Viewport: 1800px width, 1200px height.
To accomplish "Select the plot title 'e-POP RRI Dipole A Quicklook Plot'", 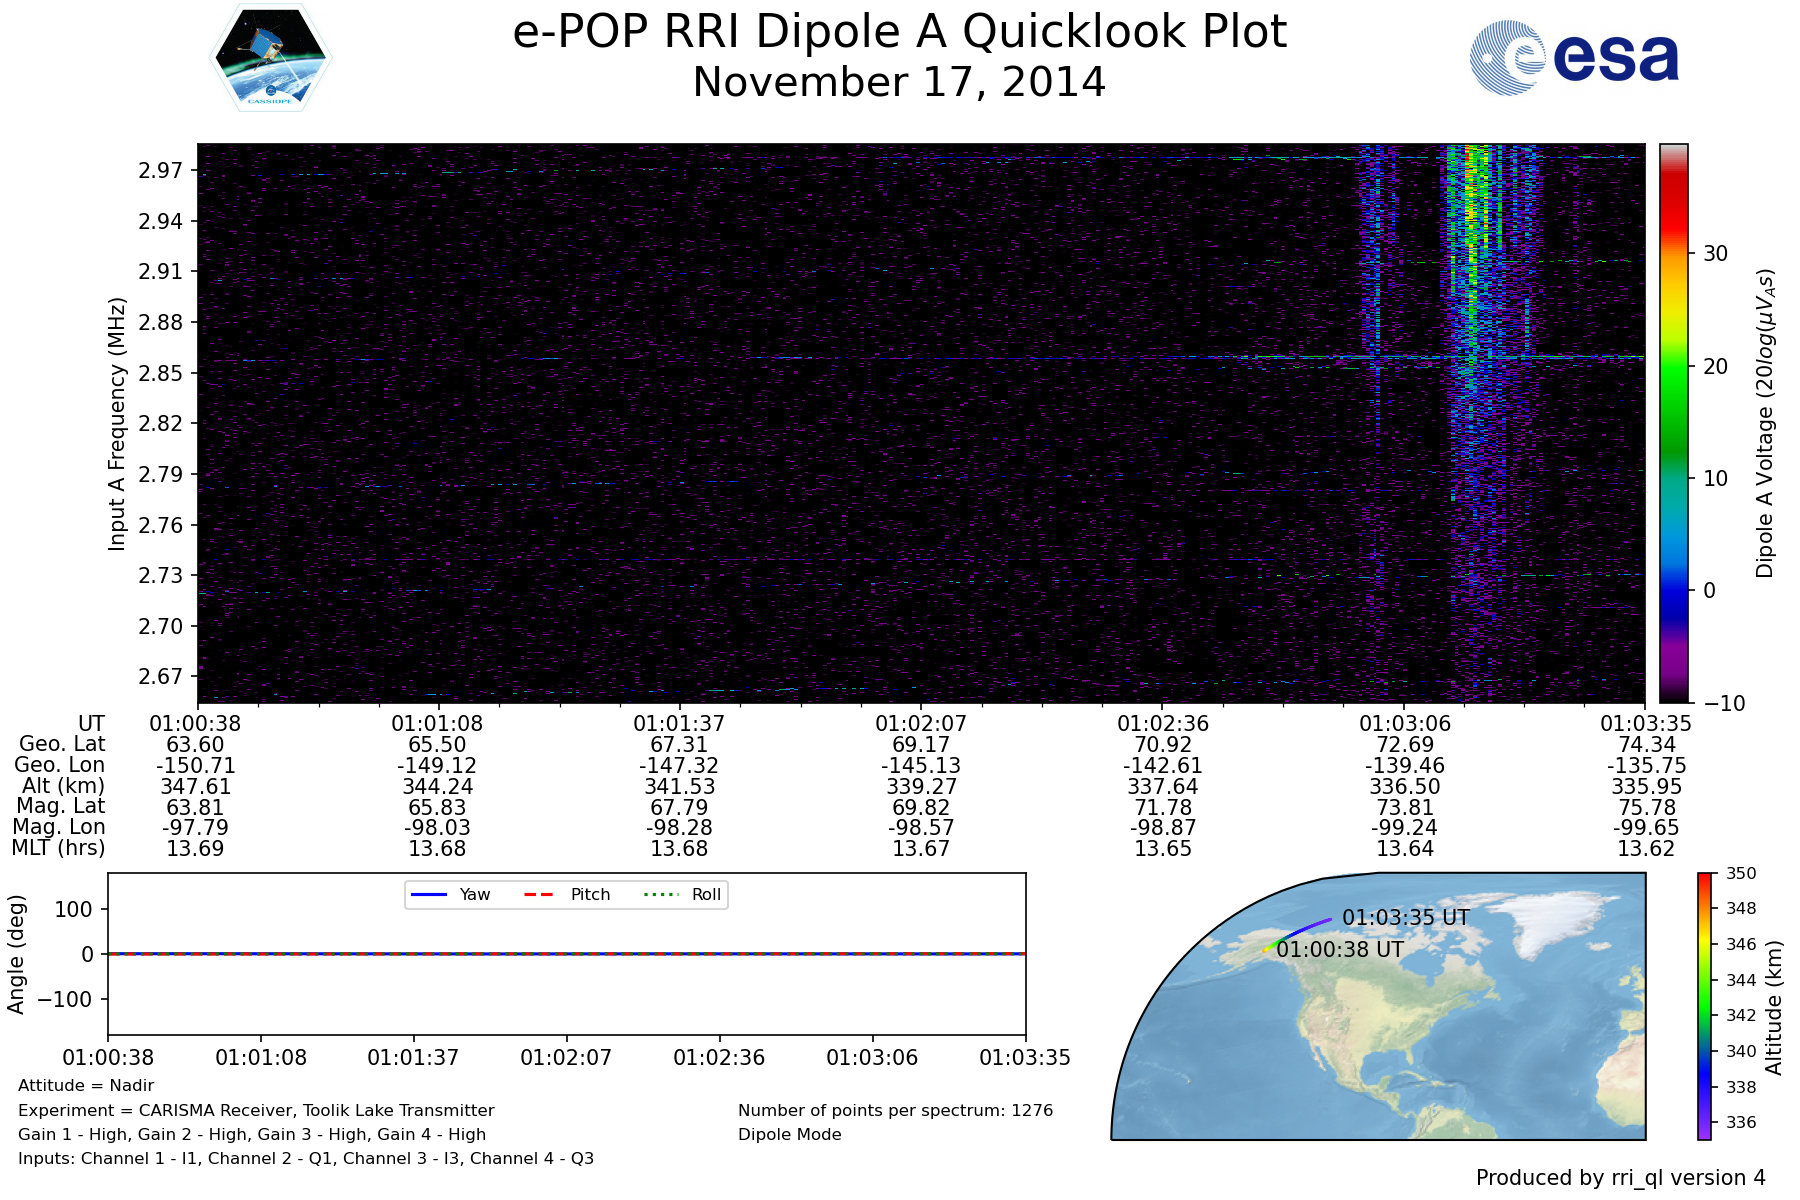I will pos(899,32).
